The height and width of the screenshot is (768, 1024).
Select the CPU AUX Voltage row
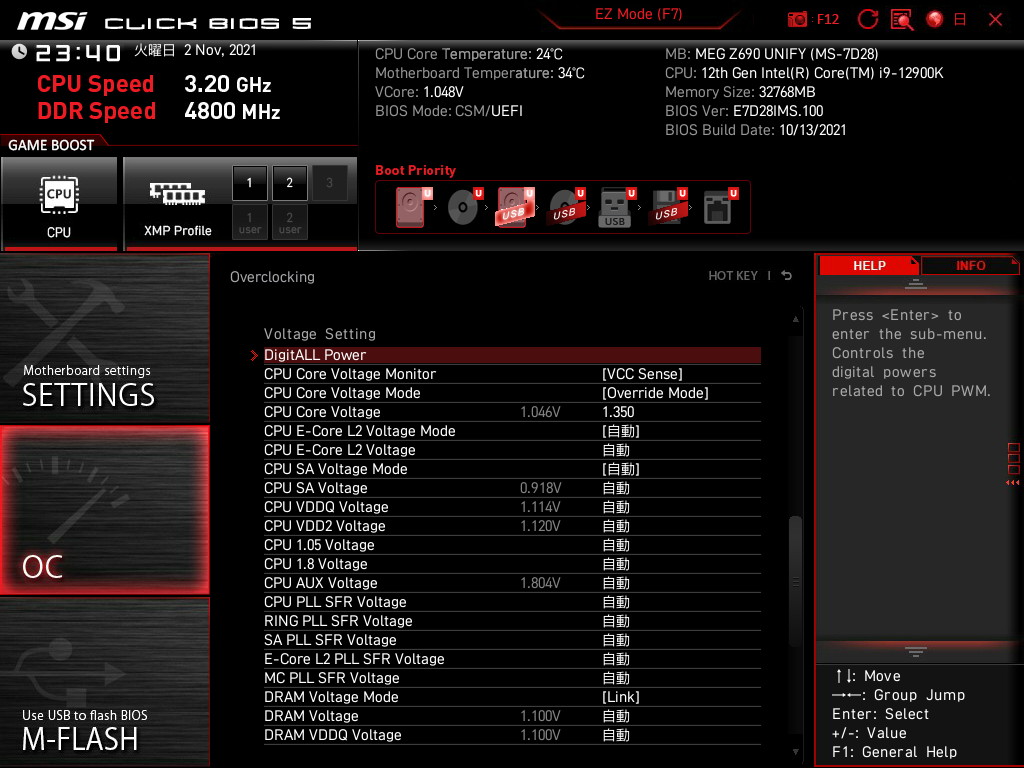point(511,583)
